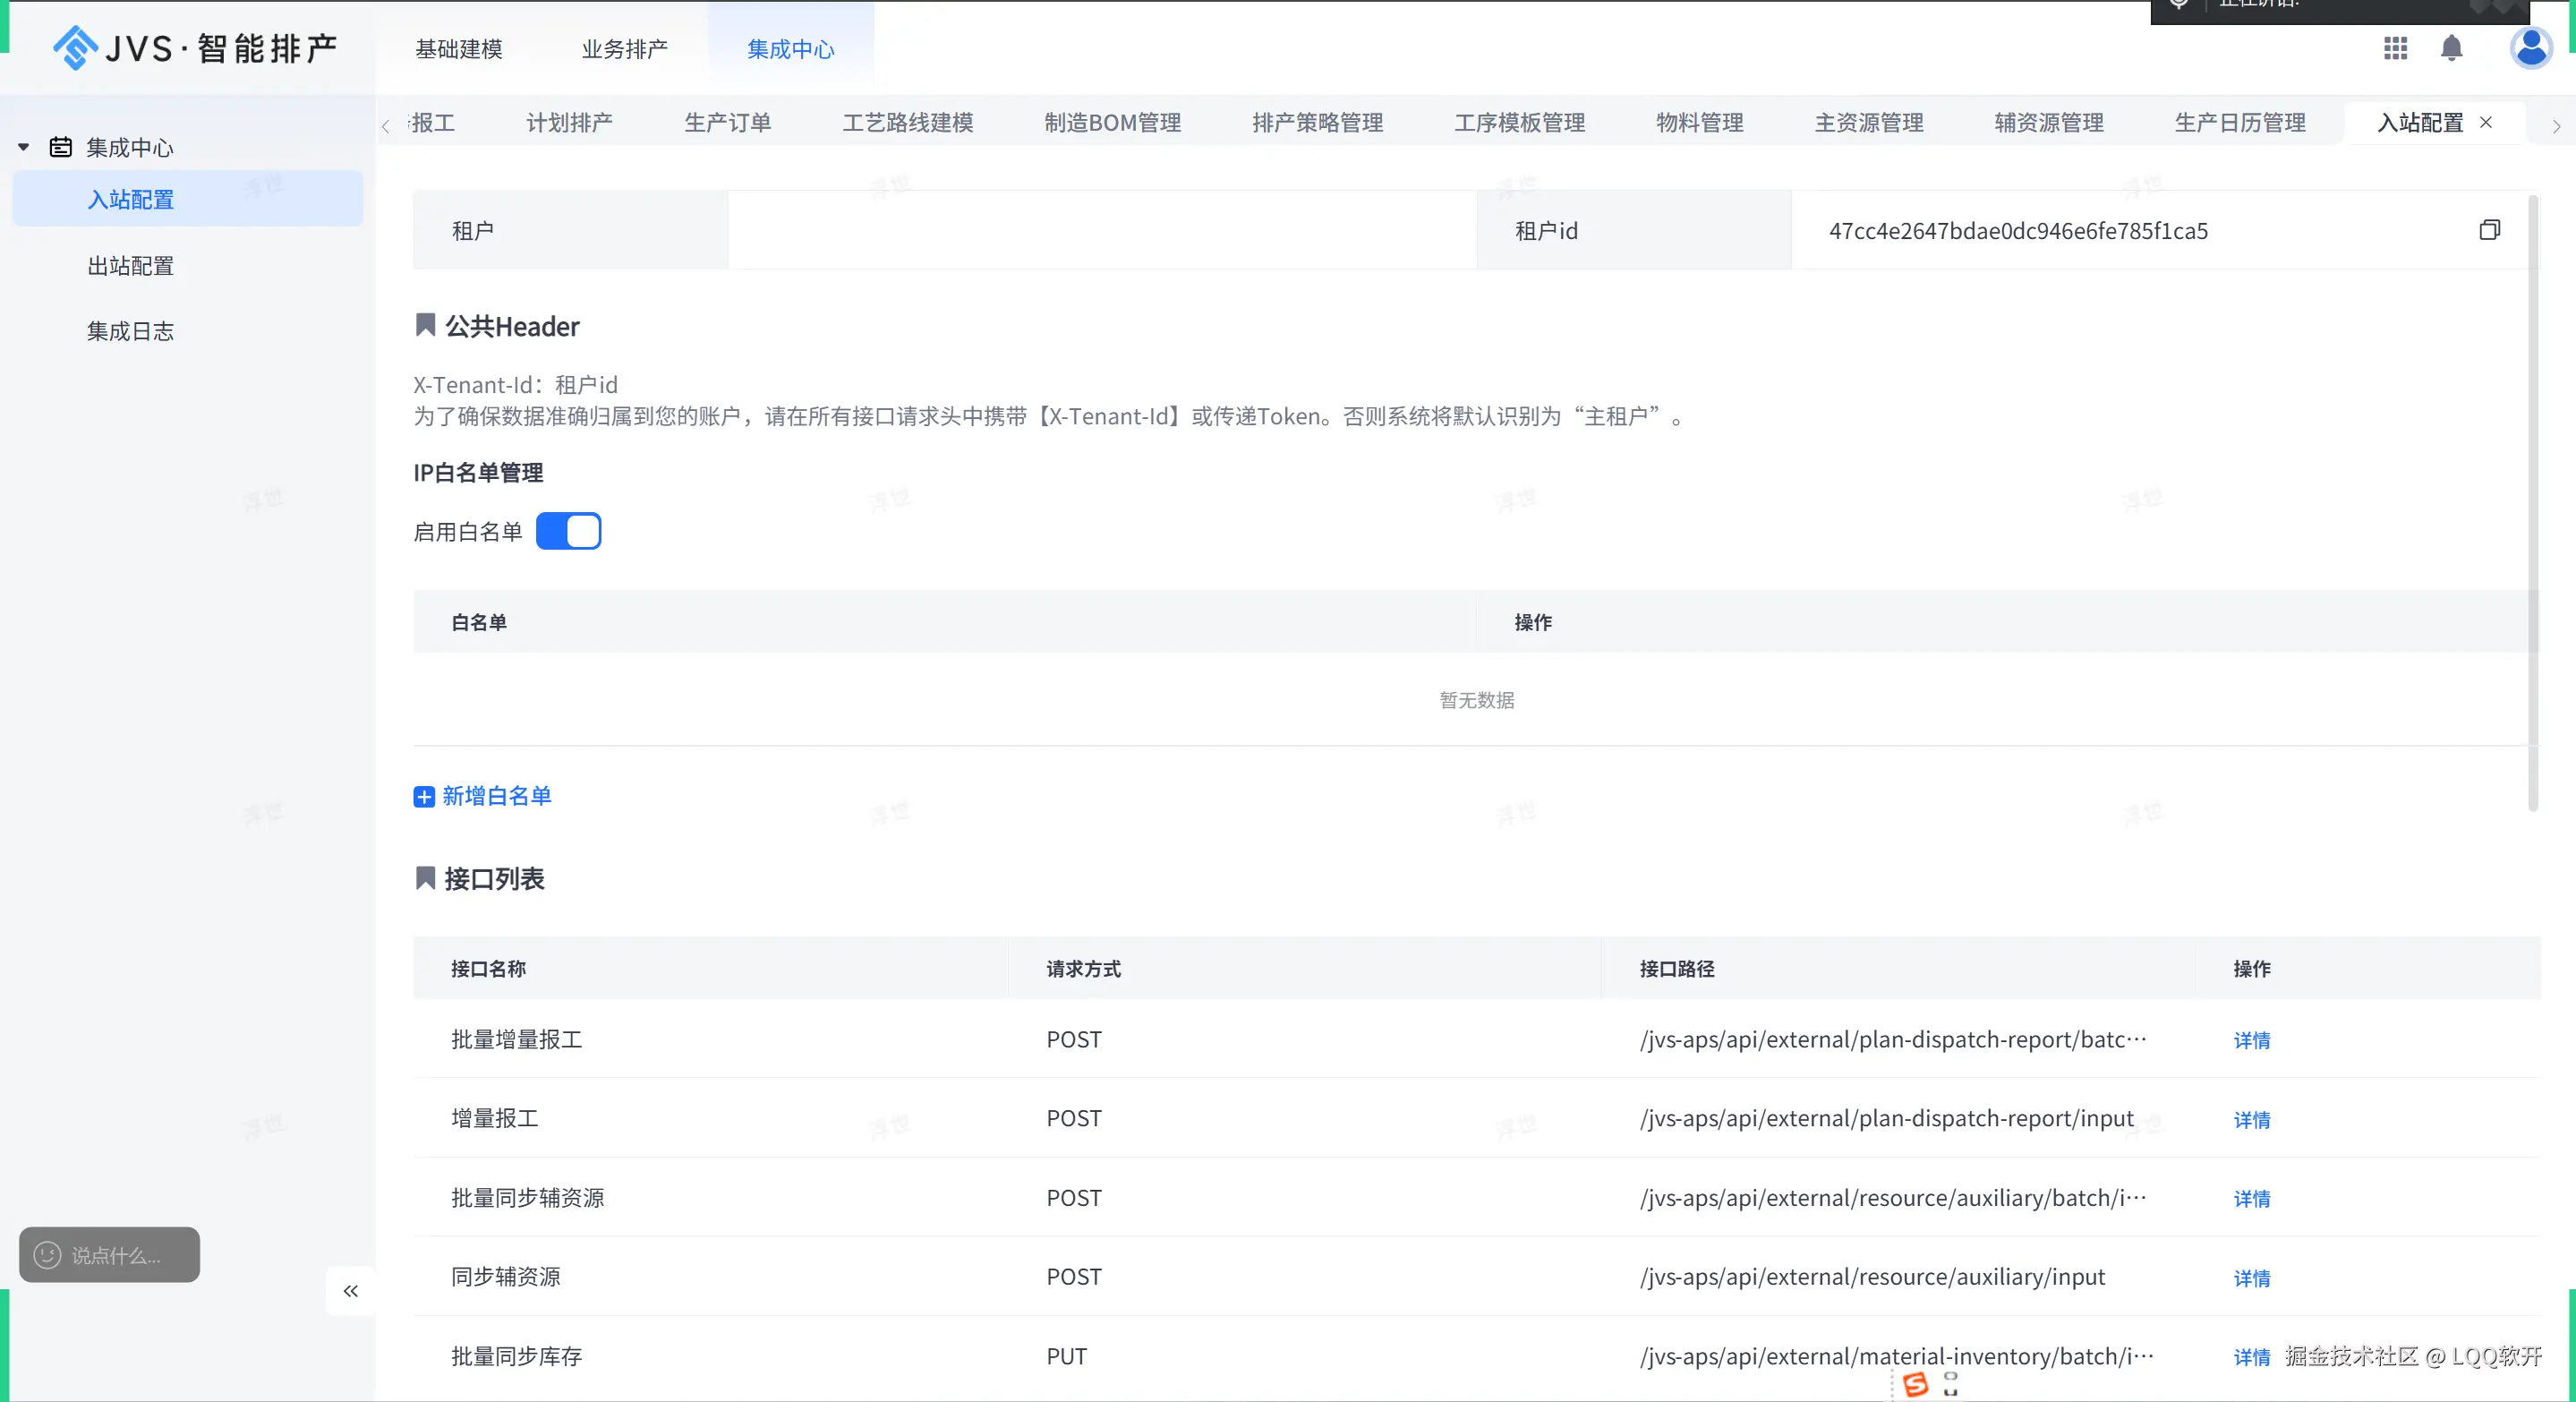This screenshot has width=2576, height=1402.
Task: Switch to 业务排产 top menu
Action: [x=625, y=49]
